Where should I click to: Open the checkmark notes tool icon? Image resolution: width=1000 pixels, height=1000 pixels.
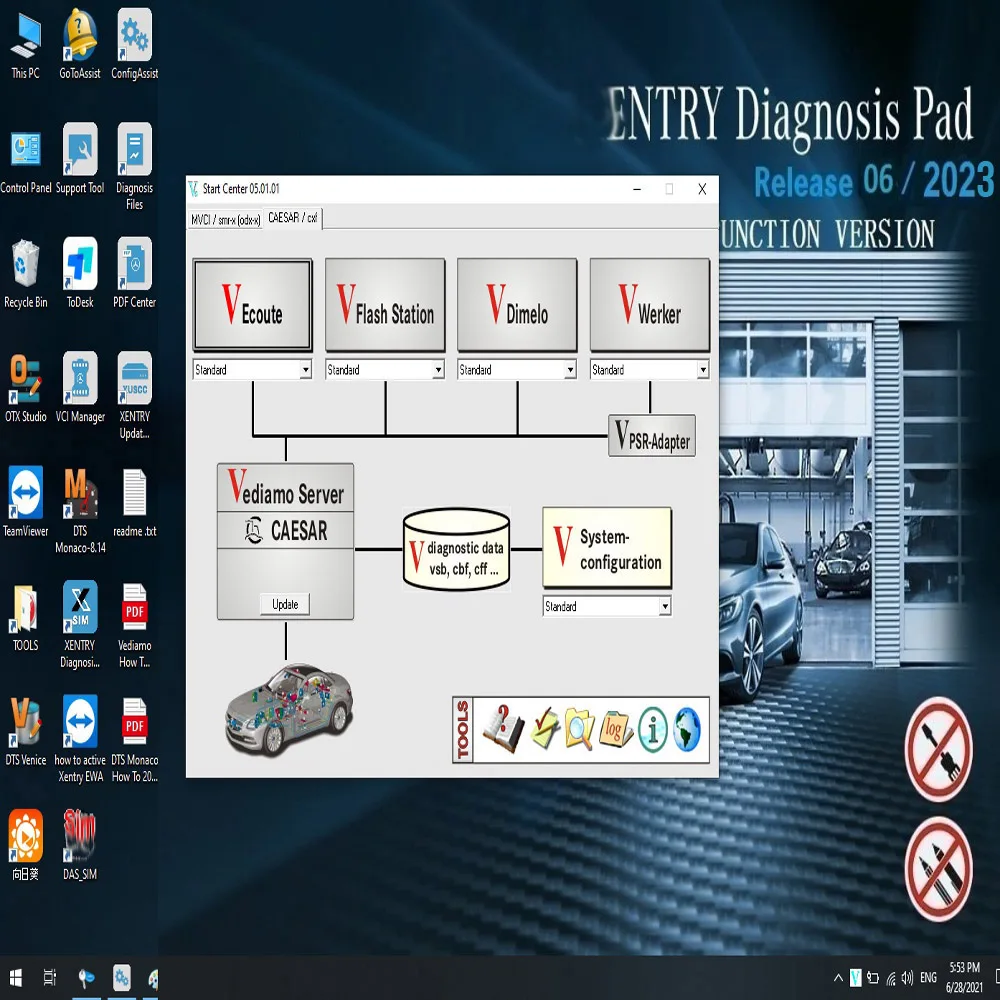(x=545, y=730)
